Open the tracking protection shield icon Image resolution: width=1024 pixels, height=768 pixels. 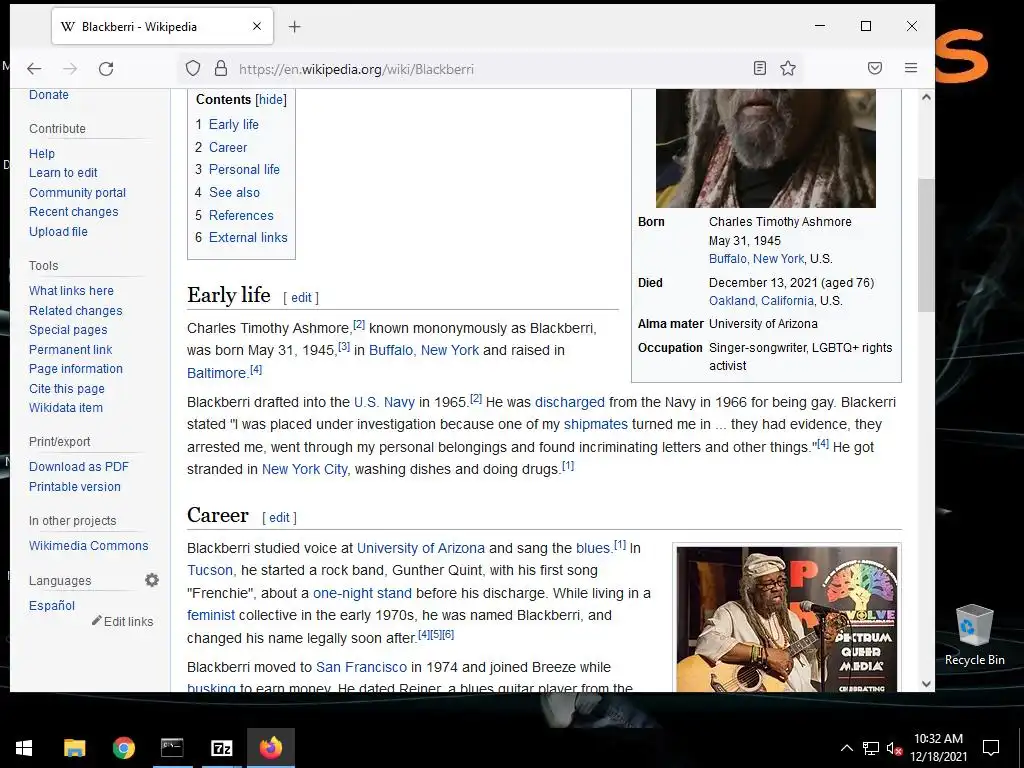(193, 69)
